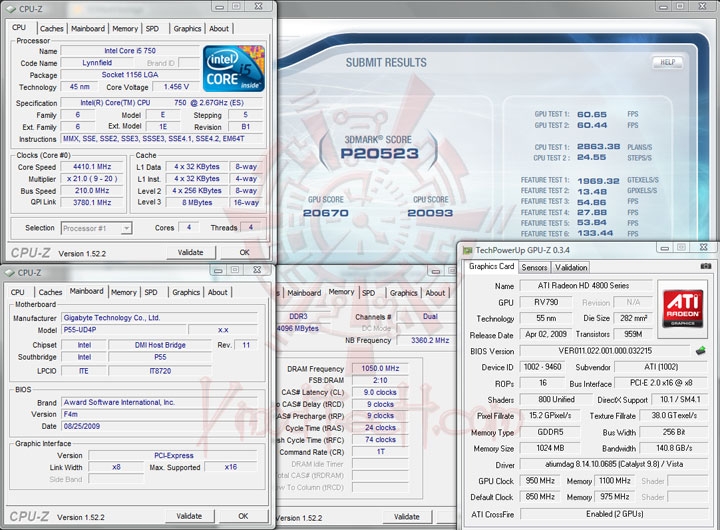Click the Command Rate 1T value

[380, 452]
